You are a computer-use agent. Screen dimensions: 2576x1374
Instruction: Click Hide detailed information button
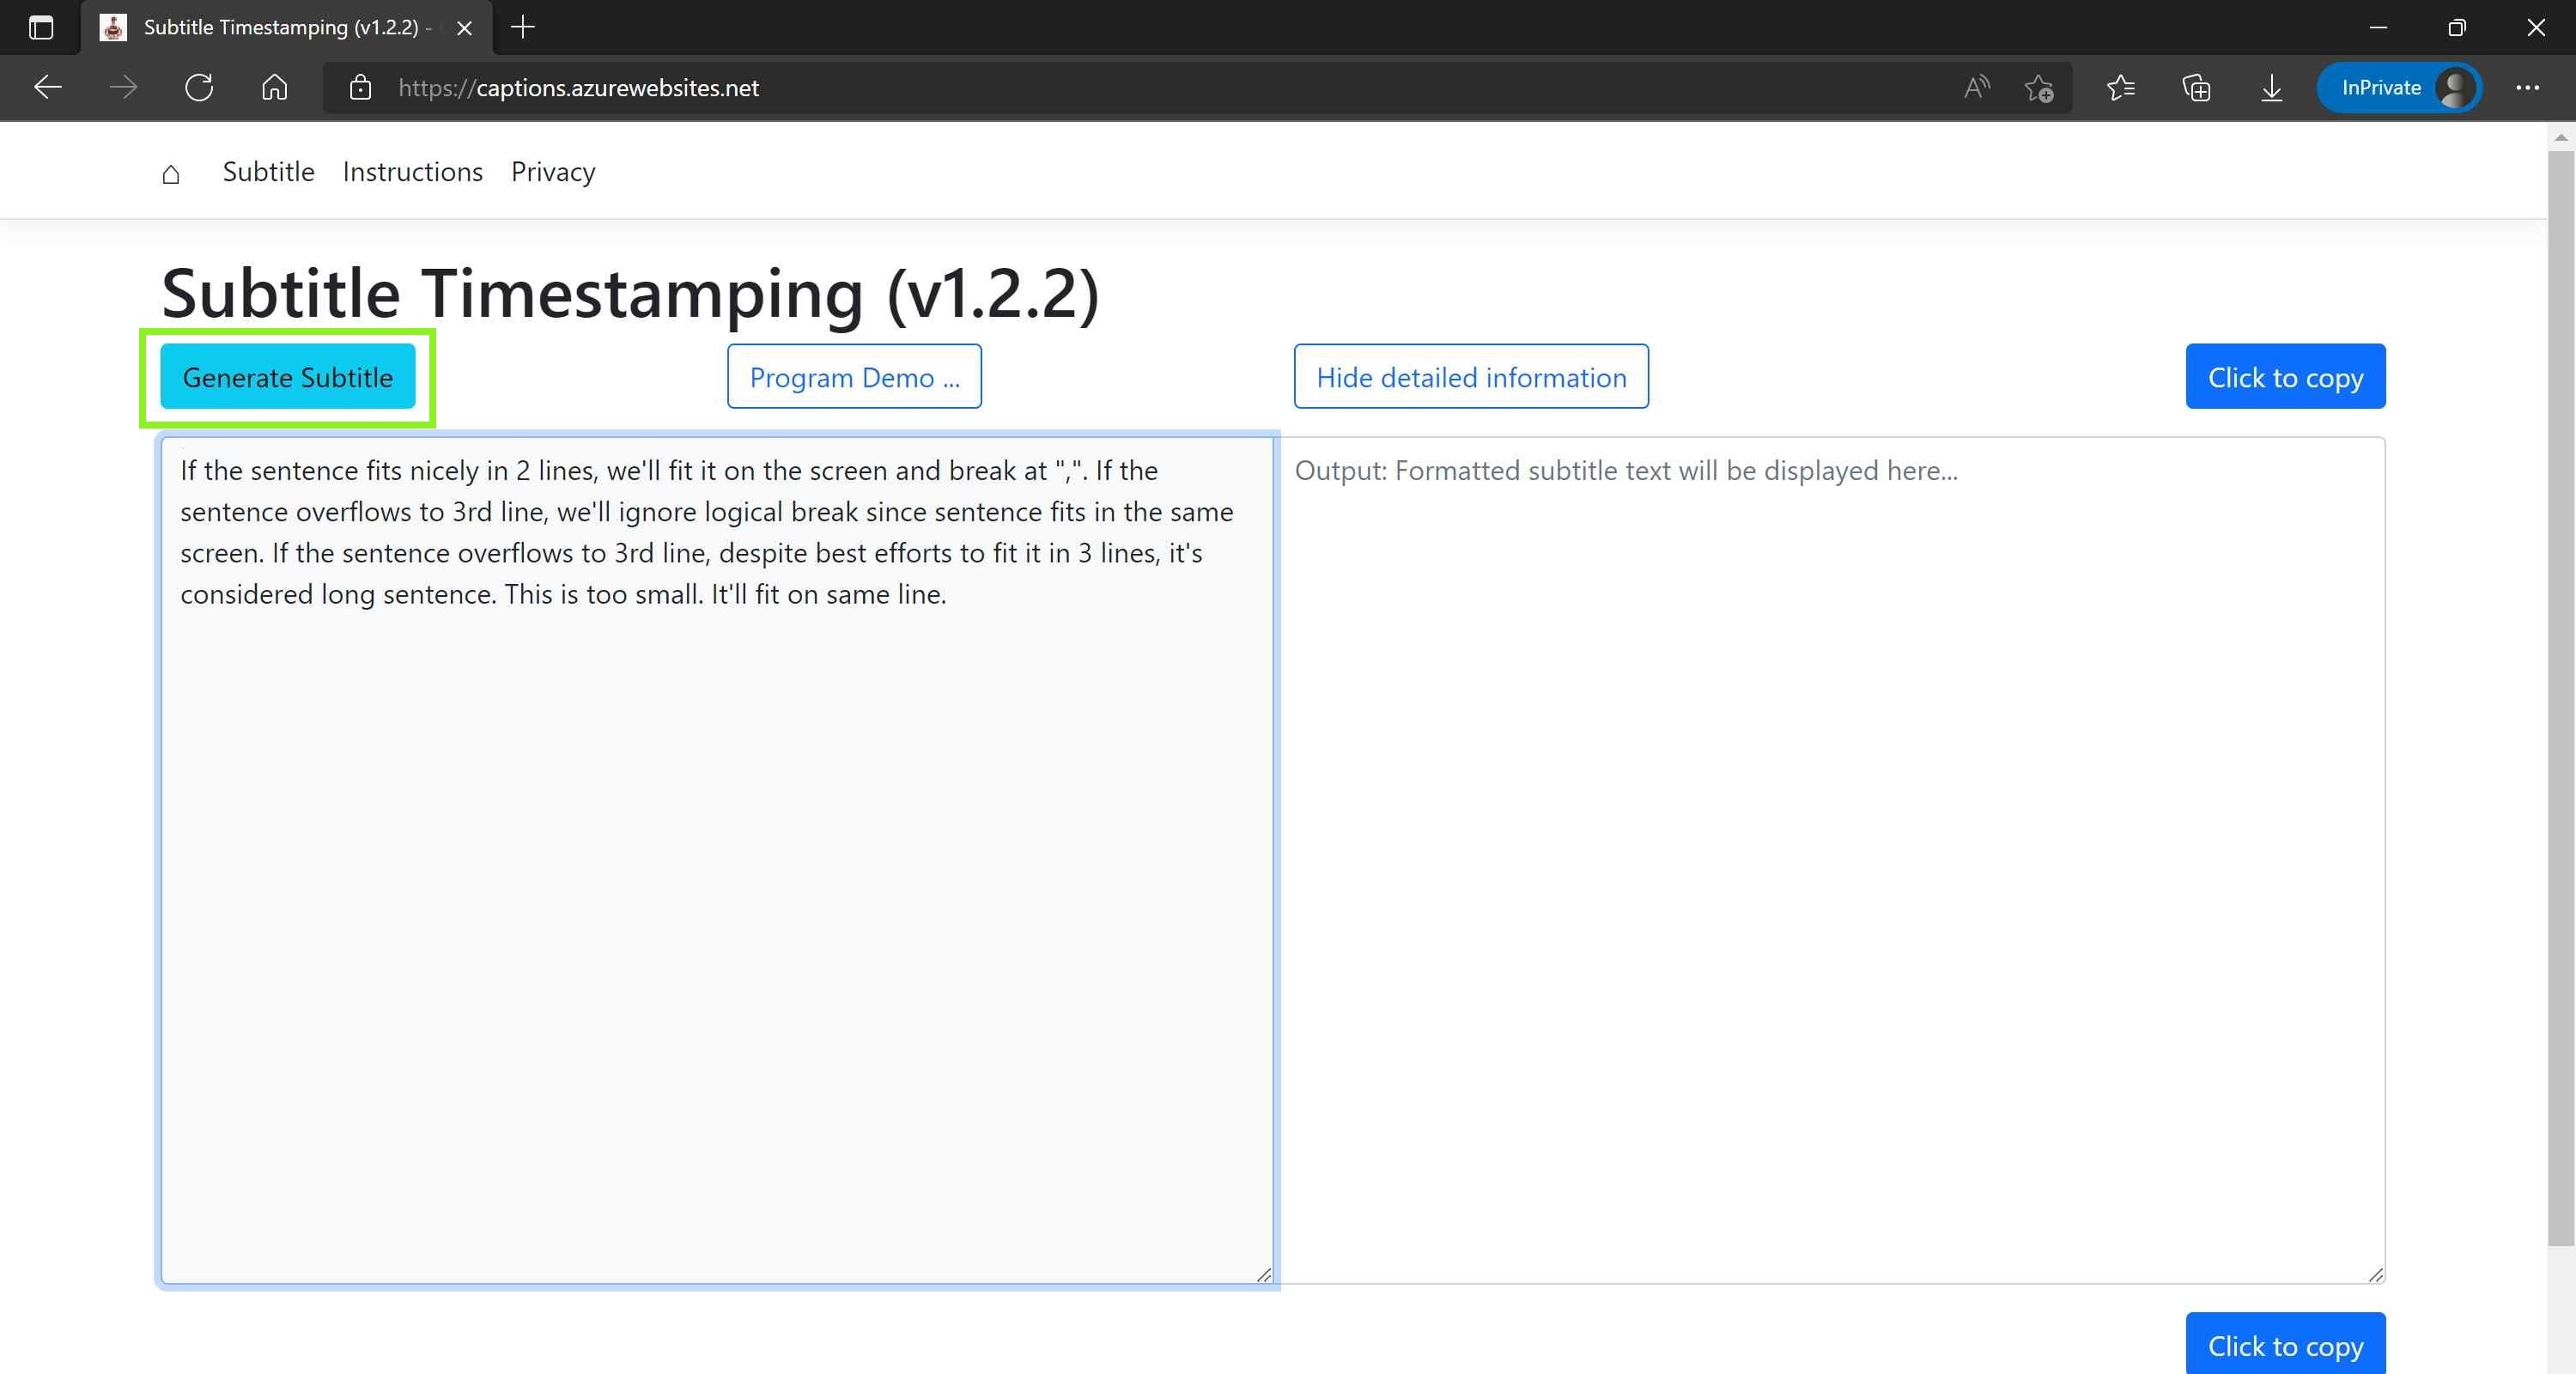[x=1471, y=377]
